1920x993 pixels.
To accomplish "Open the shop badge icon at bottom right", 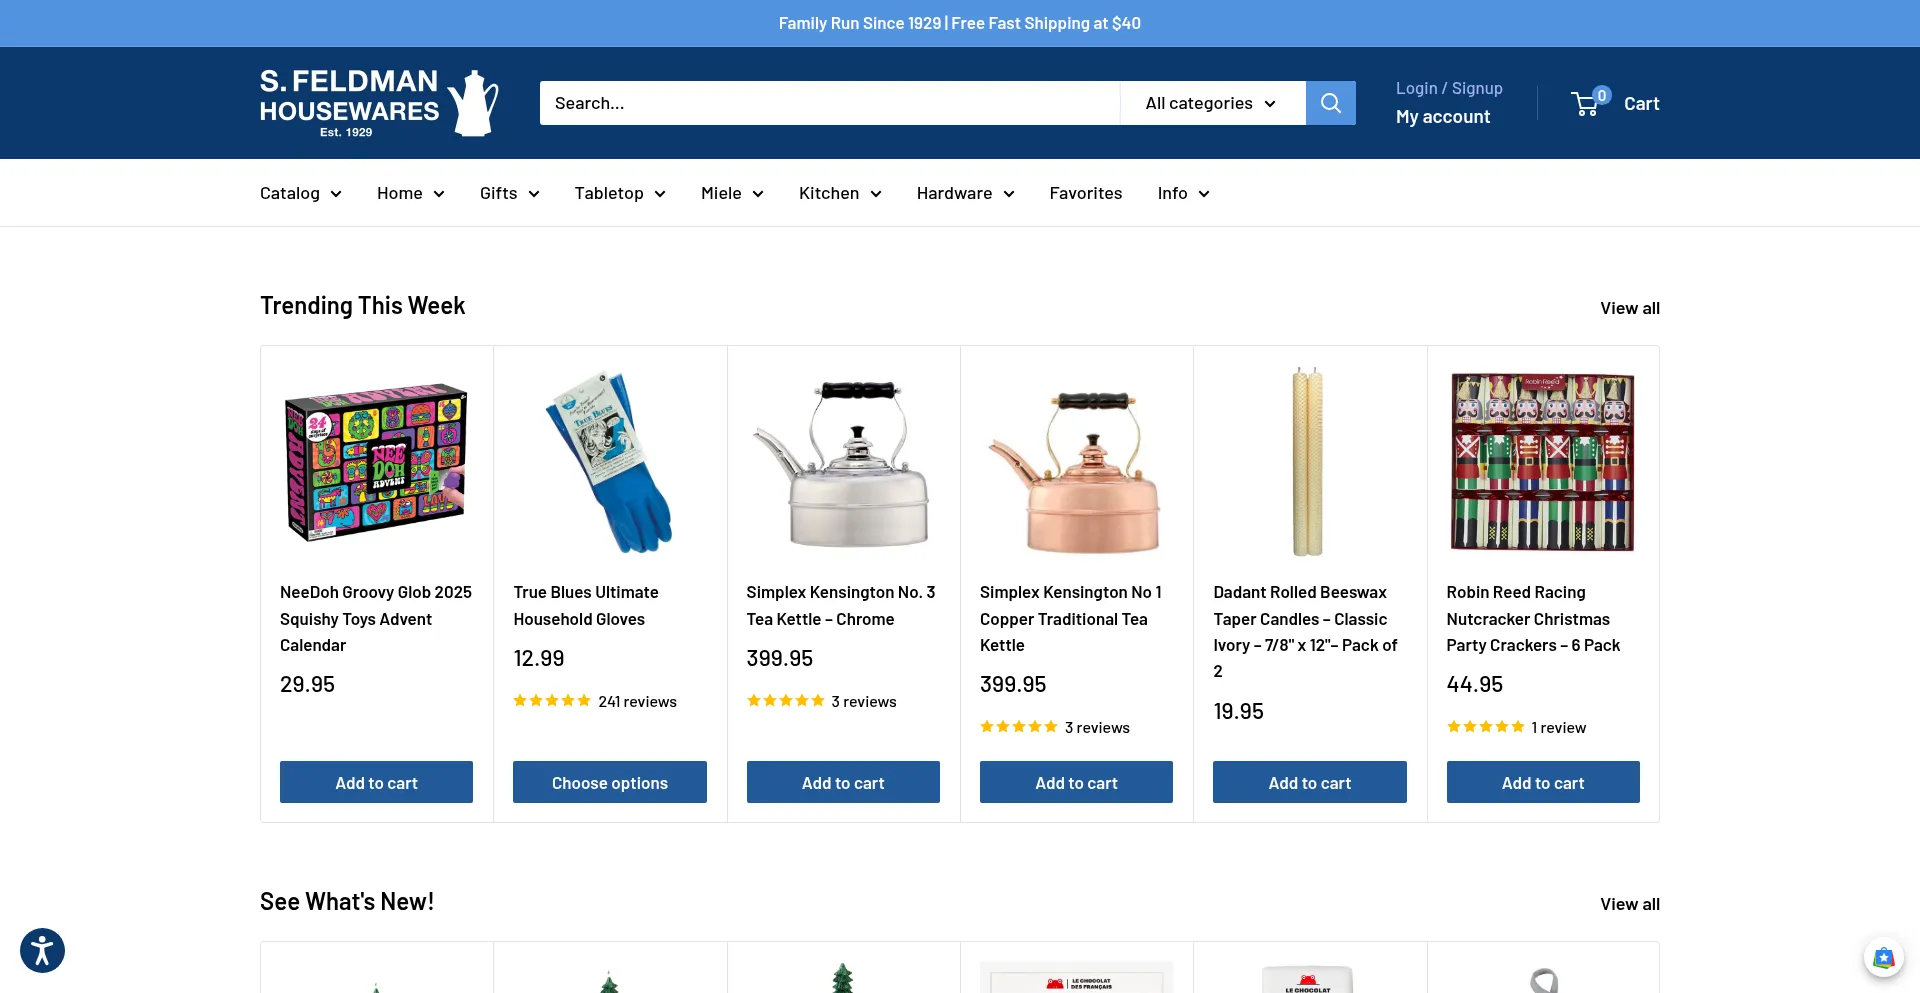I will coord(1883,958).
